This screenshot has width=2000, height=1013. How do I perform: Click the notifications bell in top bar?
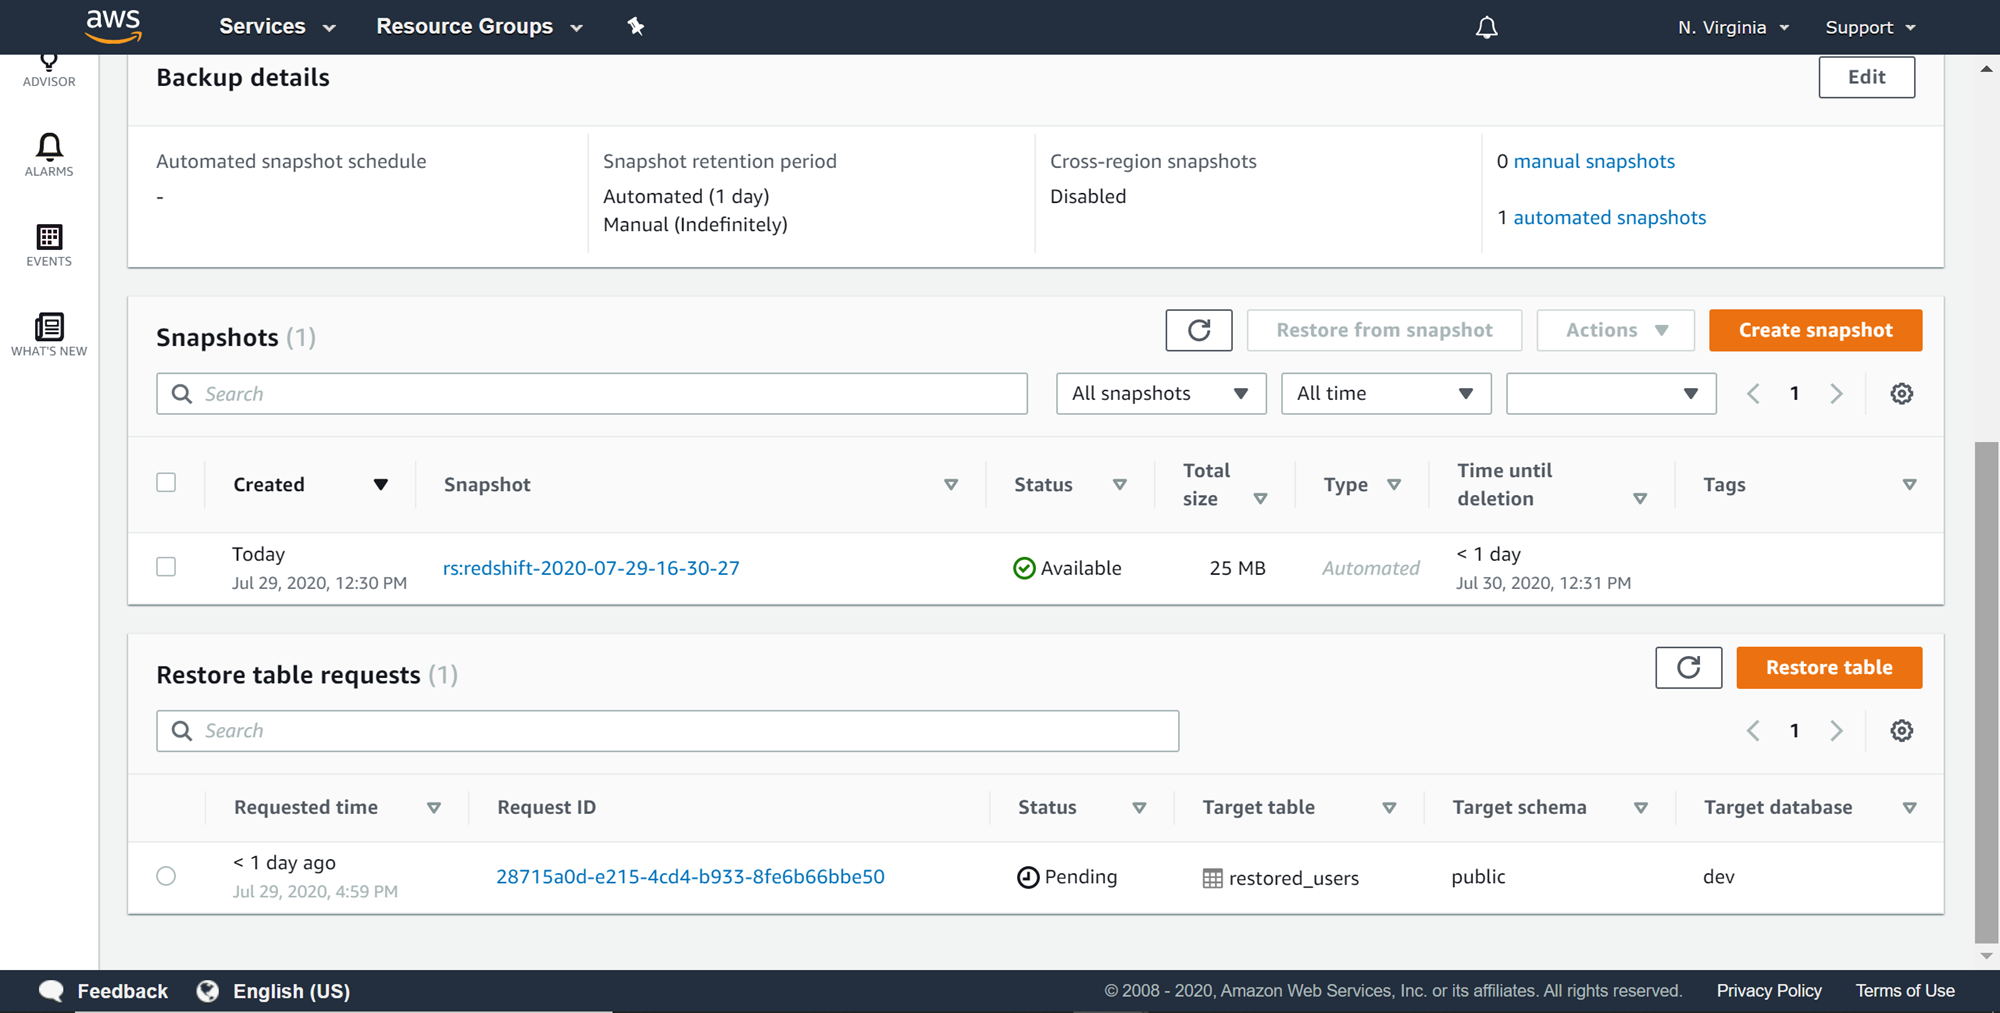1487,27
